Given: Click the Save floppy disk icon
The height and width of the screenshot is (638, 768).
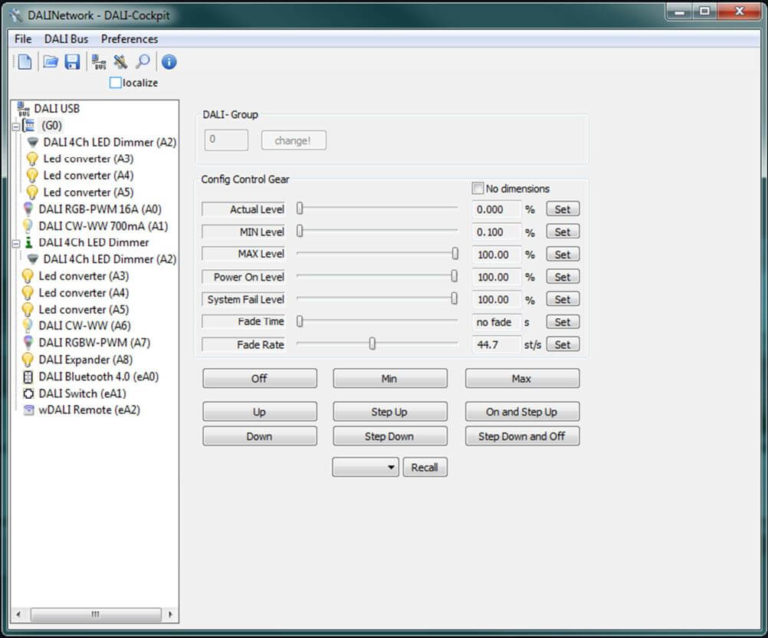Looking at the screenshot, I should [72, 62].
